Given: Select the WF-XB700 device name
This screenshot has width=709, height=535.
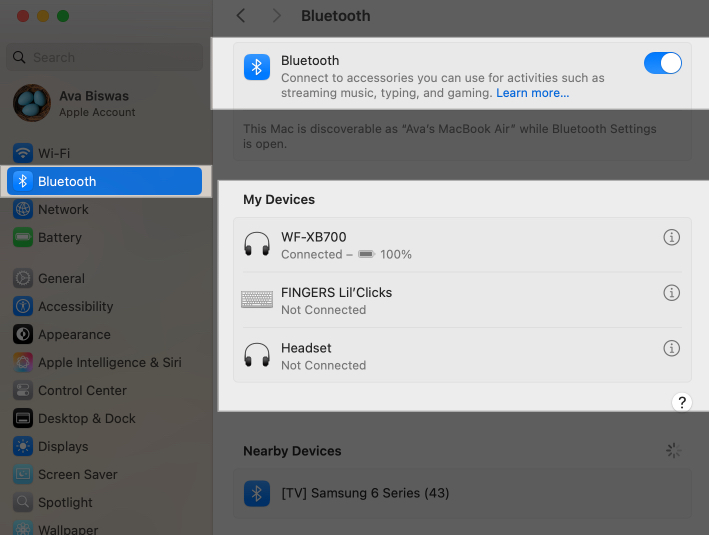Looking at the screenshot, I should pos(314,237).
